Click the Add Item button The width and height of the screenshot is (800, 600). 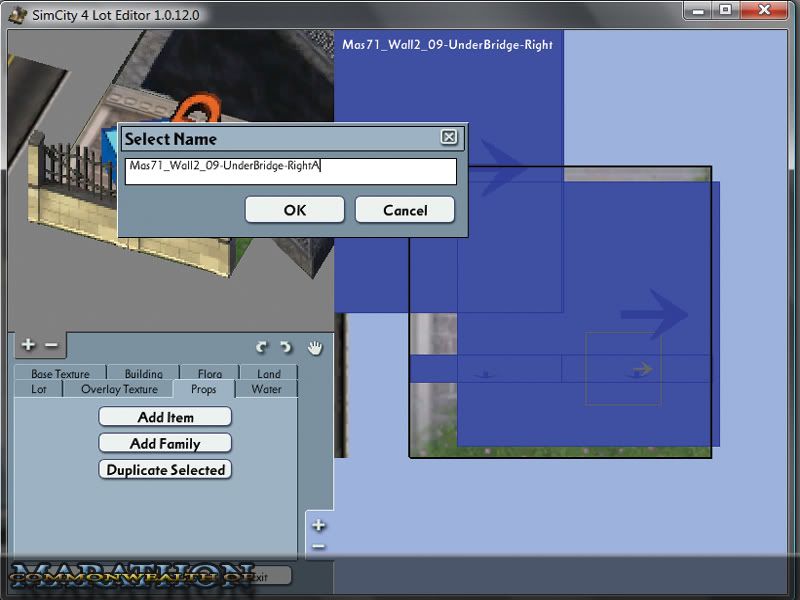point(165,417)
